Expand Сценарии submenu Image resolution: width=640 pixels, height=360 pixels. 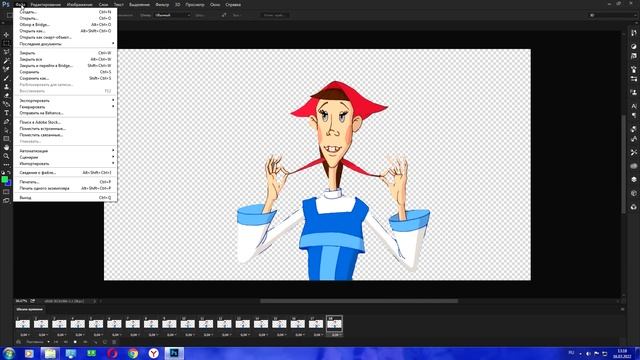[x=65, y=157]
